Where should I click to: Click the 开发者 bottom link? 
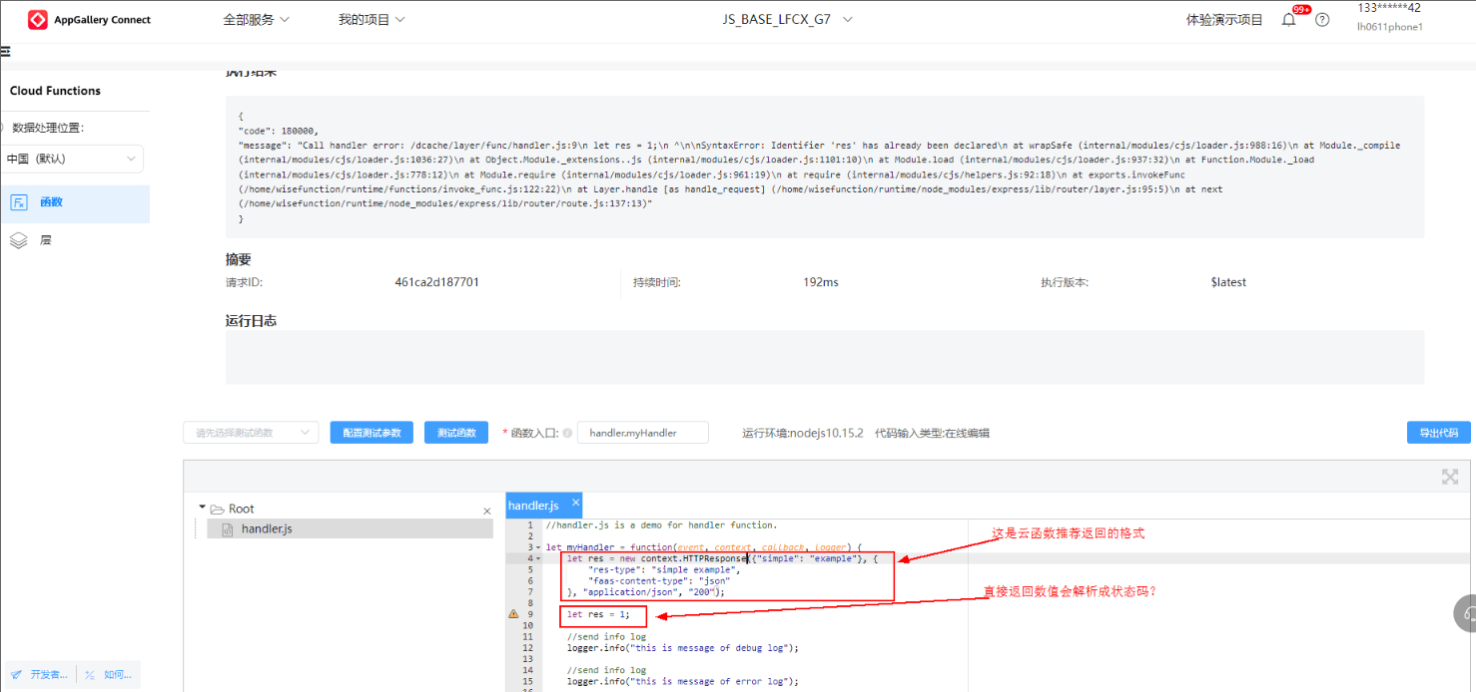pyautogui.click(x=39, y=675)
